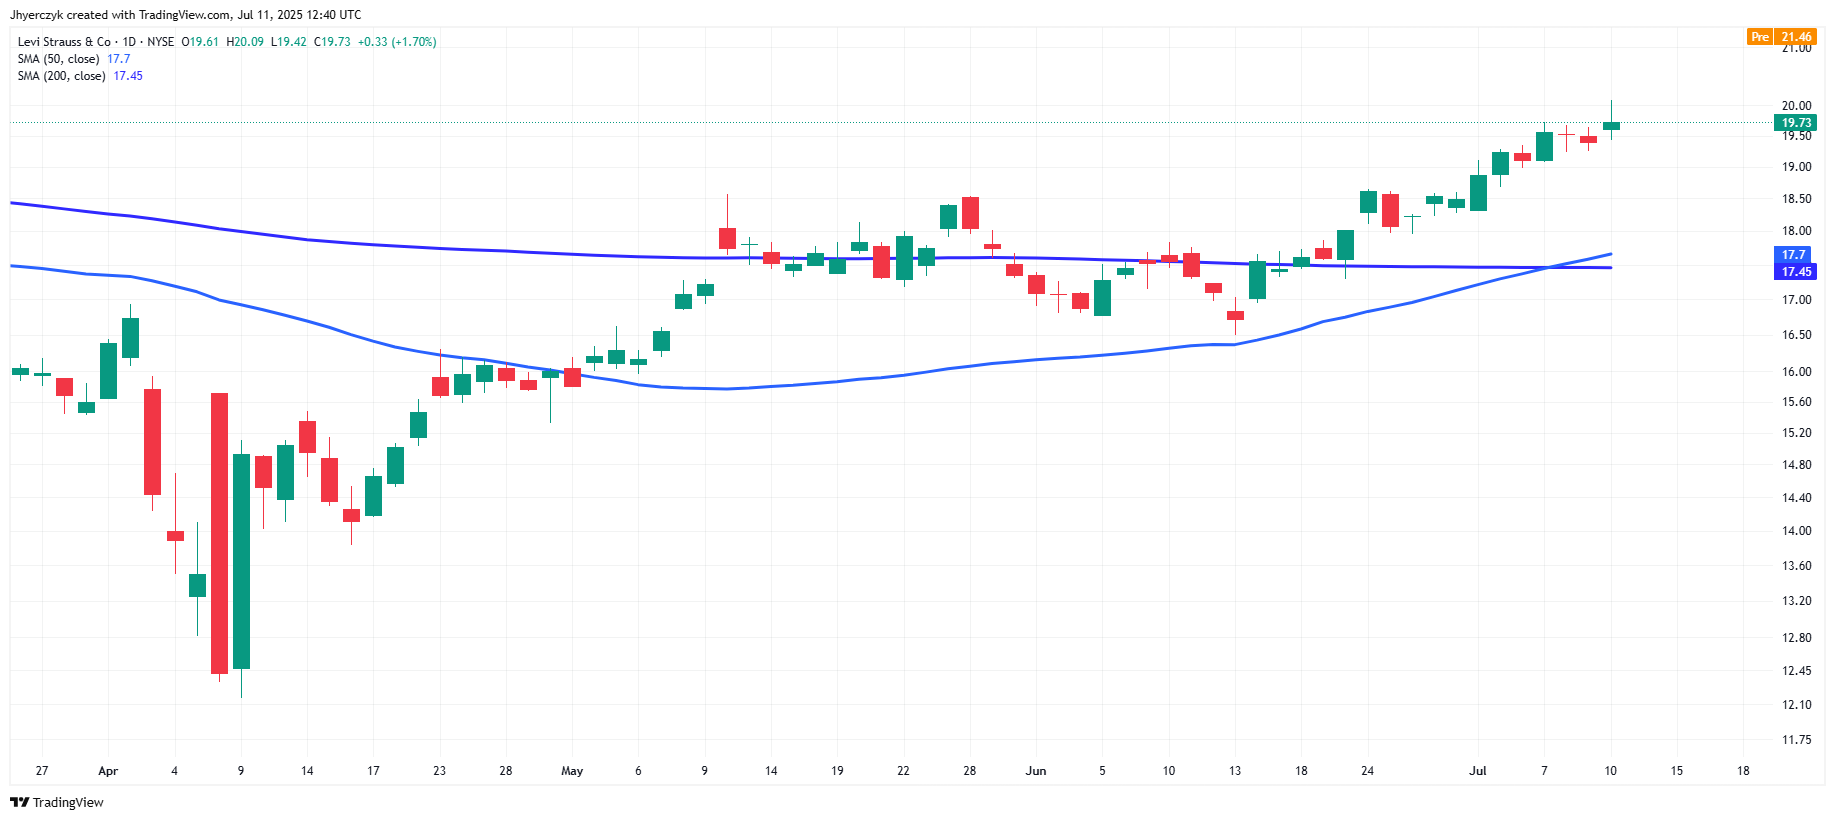Click the tall red candle near April 9
The width and height of the screenshot is (1835, 820).
coord(219,533)
